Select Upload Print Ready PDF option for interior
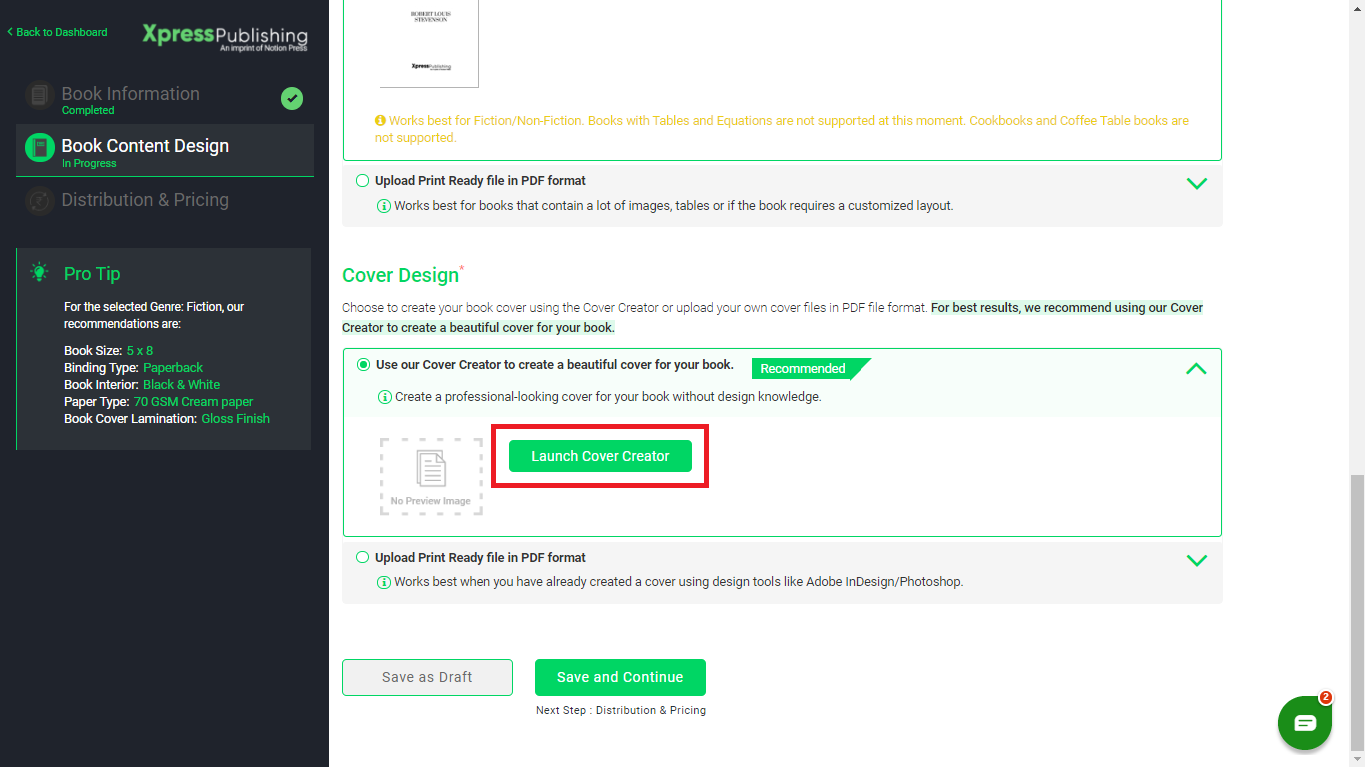The image size is (1365, 767). tap(363, 181)
